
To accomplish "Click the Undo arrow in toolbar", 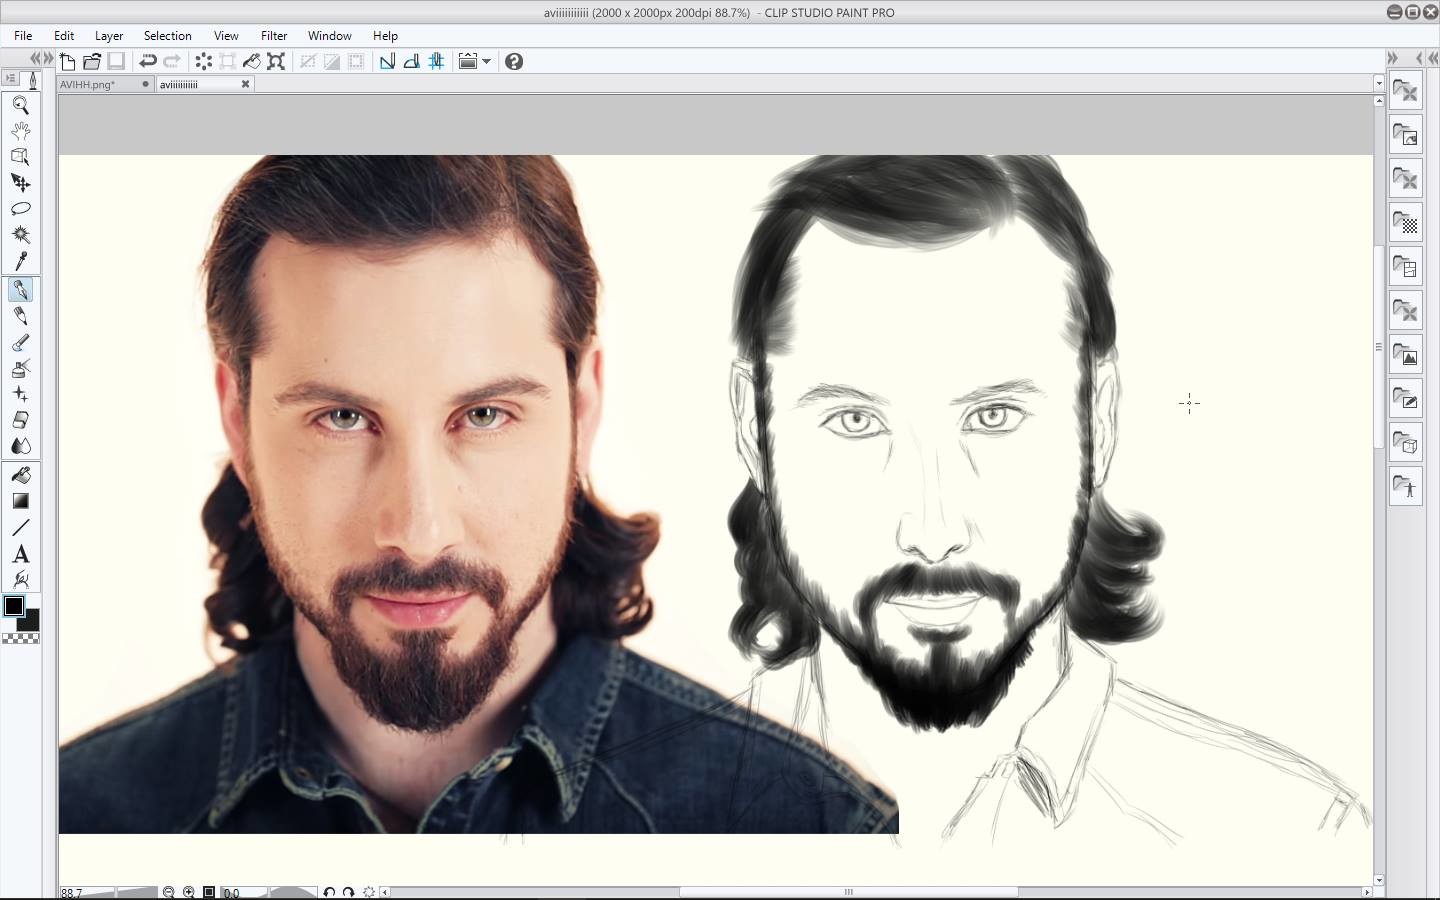I will pyautogui.click(x=148, y=61).
